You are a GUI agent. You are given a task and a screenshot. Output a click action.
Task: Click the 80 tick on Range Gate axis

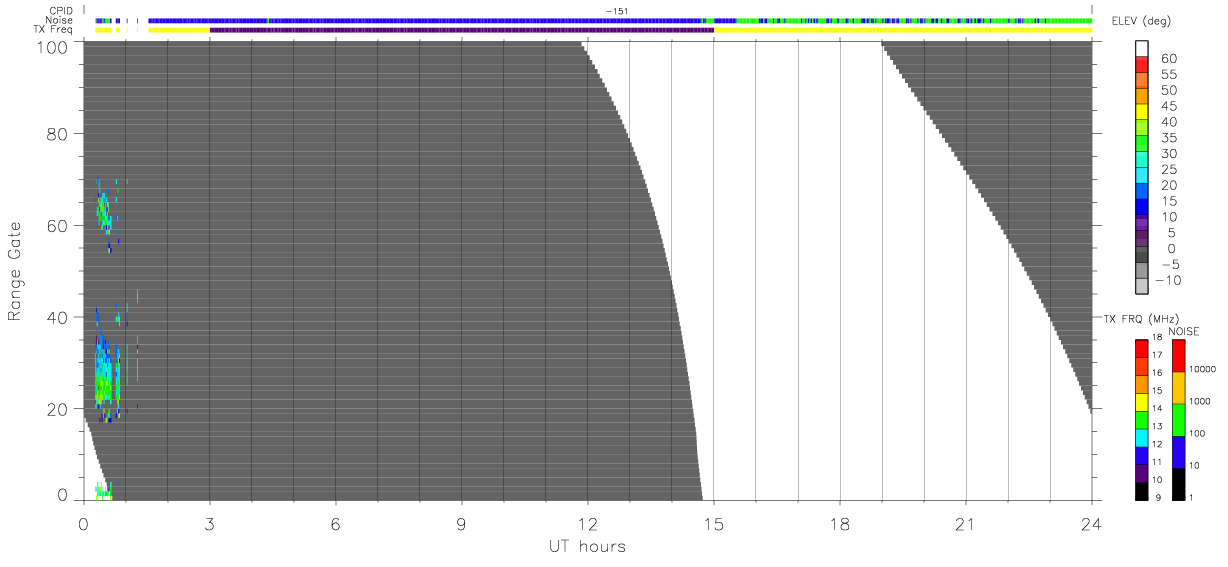tap(56, 134)
